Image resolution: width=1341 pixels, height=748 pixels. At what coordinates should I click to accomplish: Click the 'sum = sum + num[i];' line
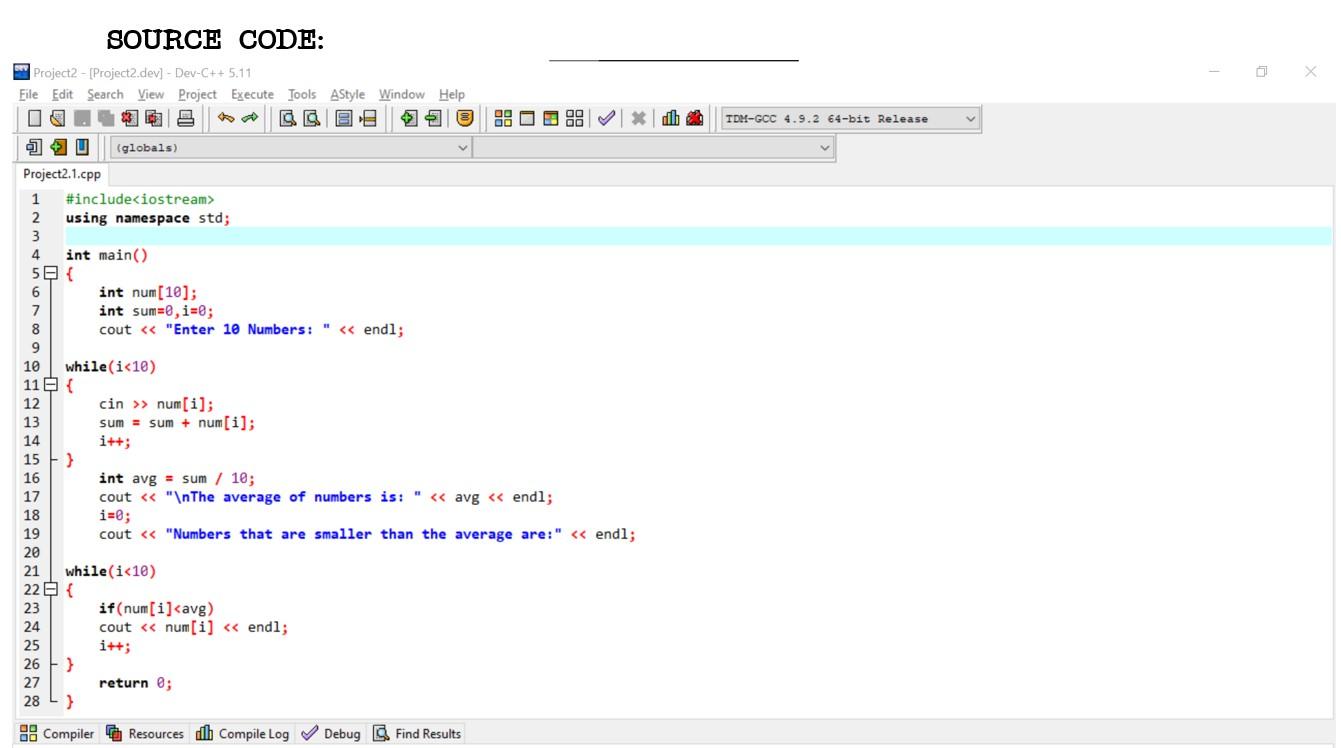(178, 422)
